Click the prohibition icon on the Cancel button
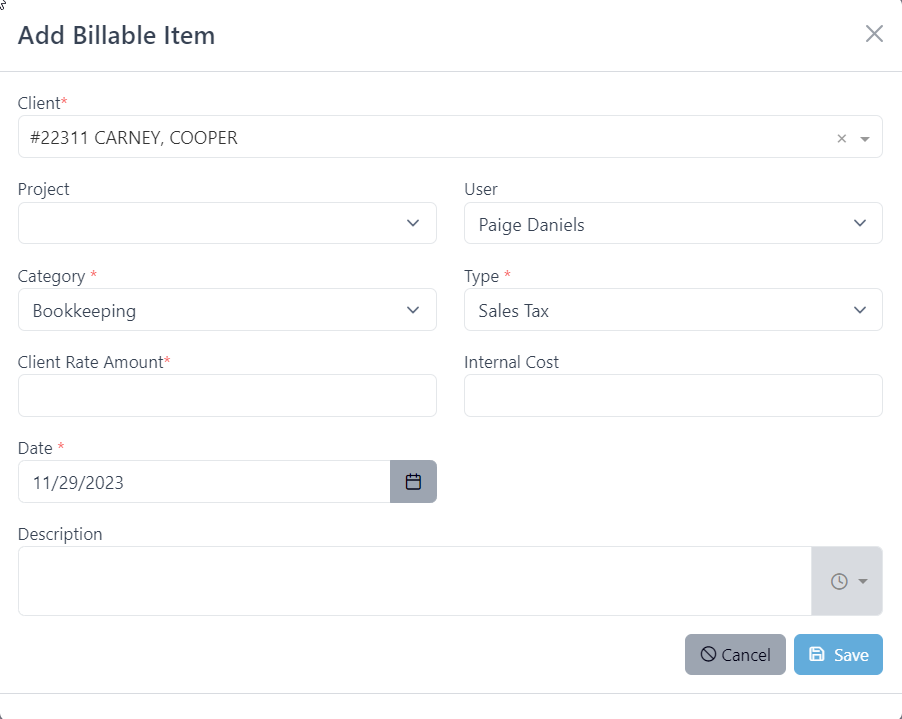The image size is (902, 719). 710,654
